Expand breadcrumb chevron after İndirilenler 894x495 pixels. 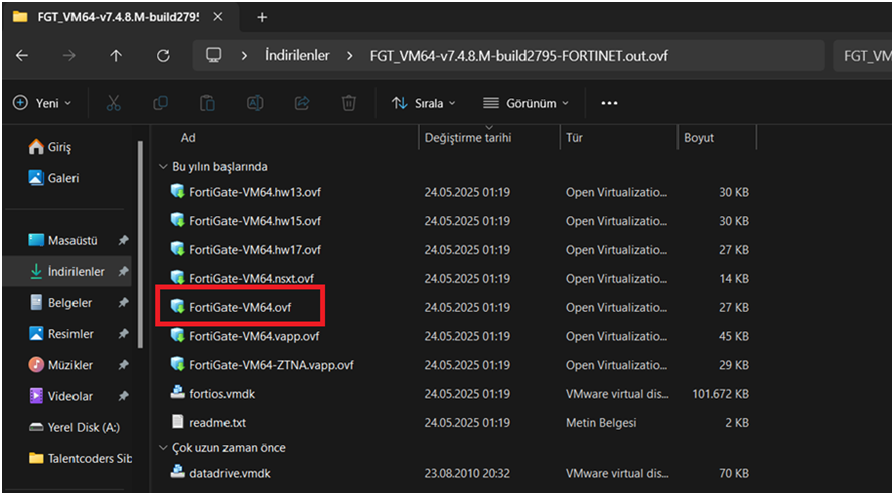(x=349, y=56)
